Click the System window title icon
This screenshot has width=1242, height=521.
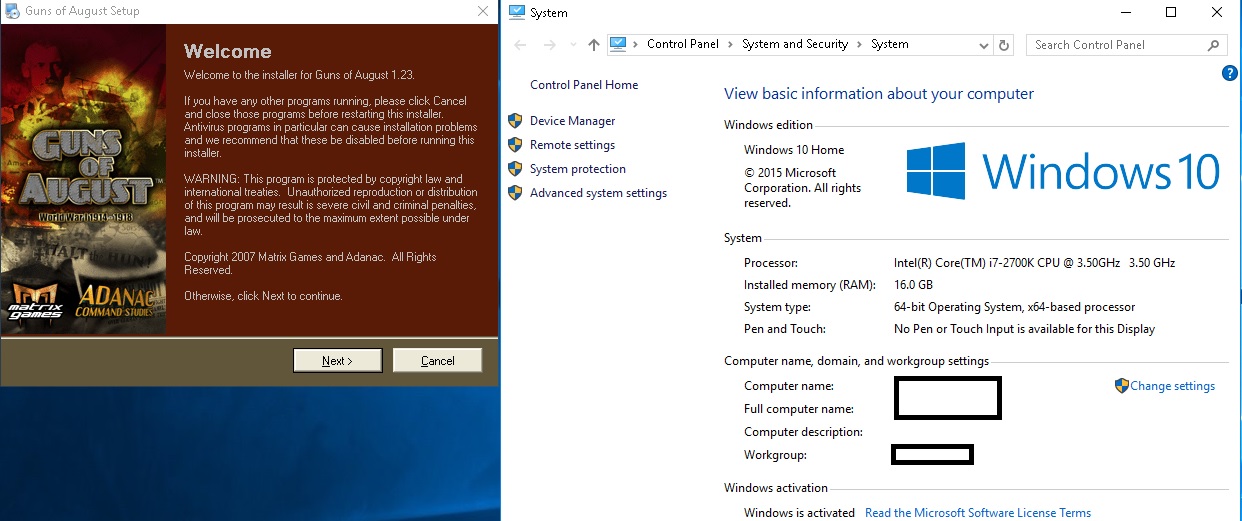(x=516, y=12)
